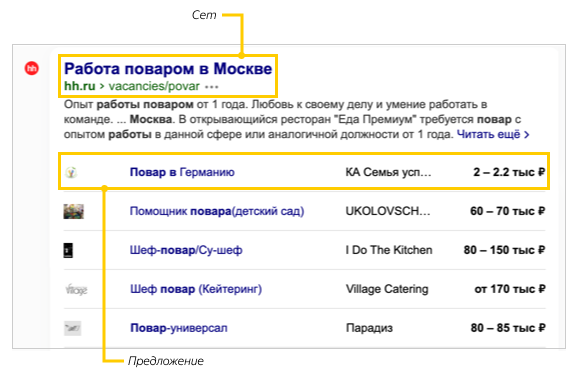Screen dimensions: 578x379
Task: Open the 'Работа поваром в Москве' title link
Action: pos(168,69)
